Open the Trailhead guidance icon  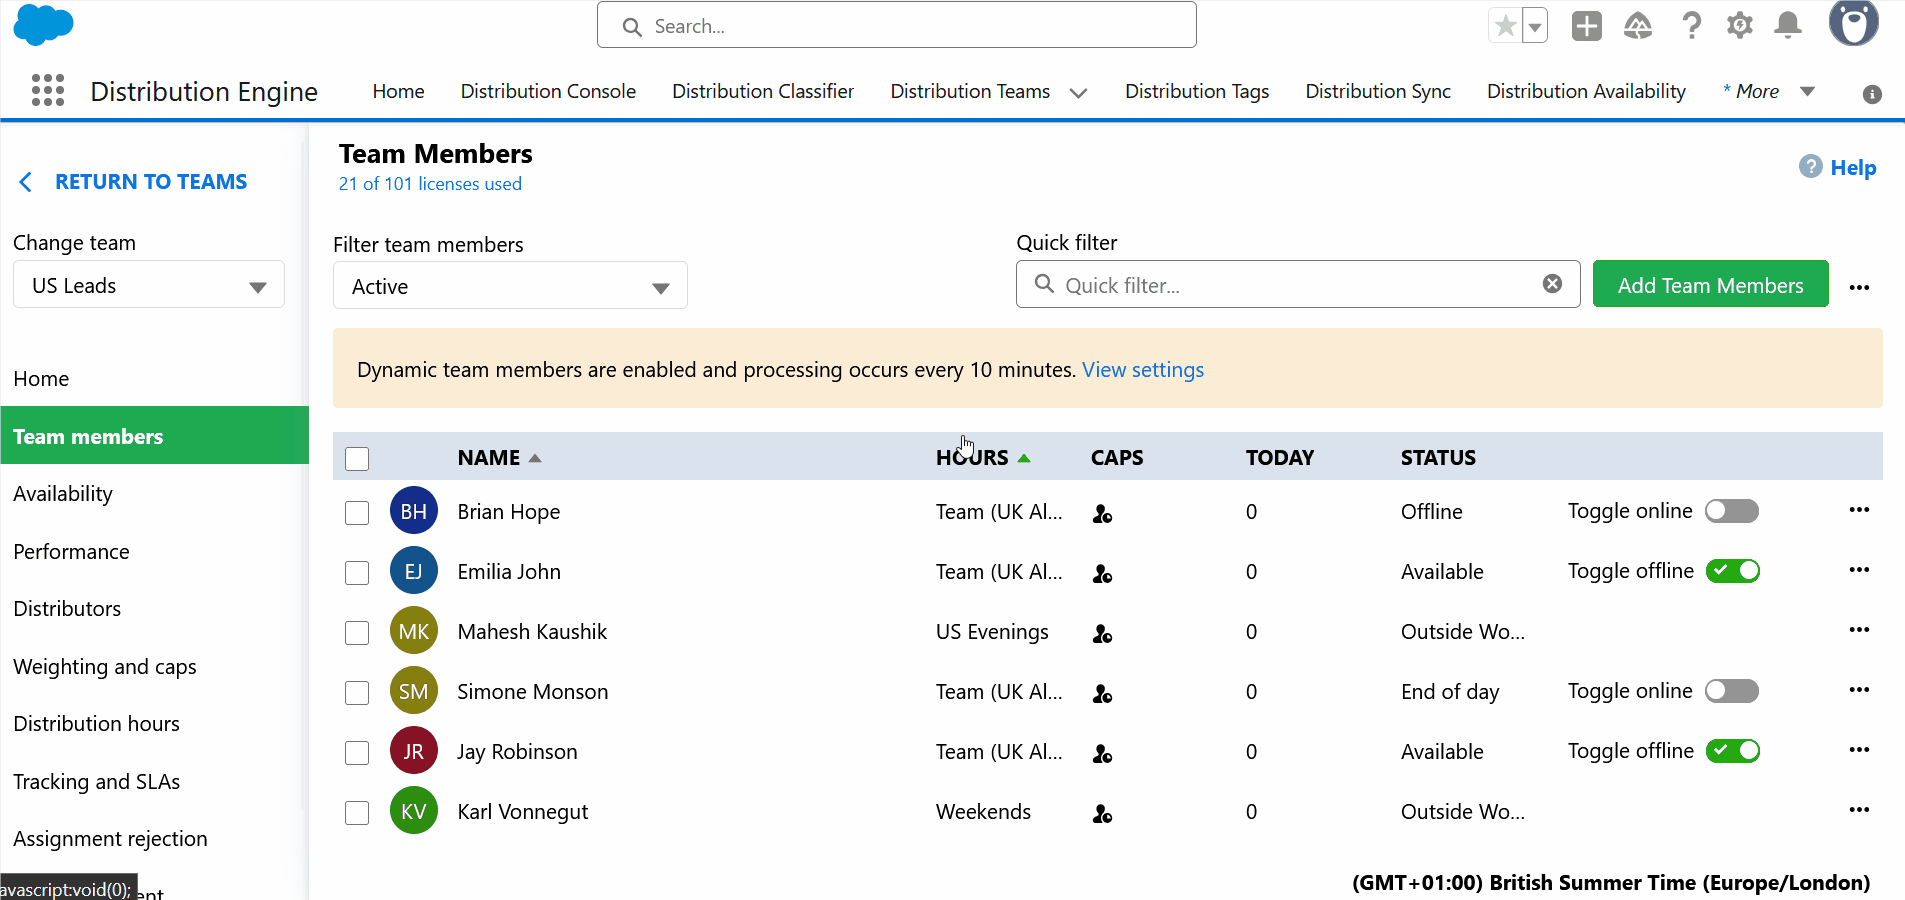[1638, 26]
